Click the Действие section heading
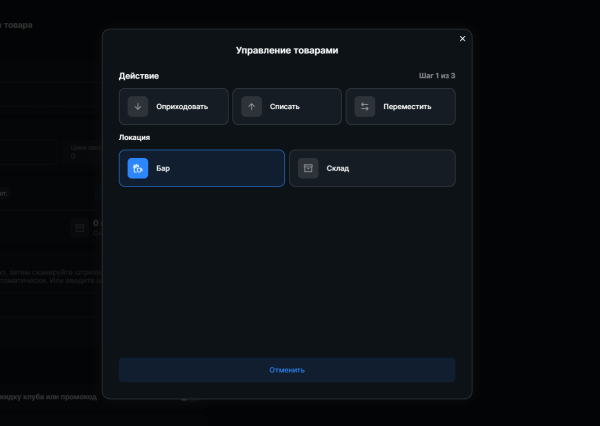 (x=139, y=76)
